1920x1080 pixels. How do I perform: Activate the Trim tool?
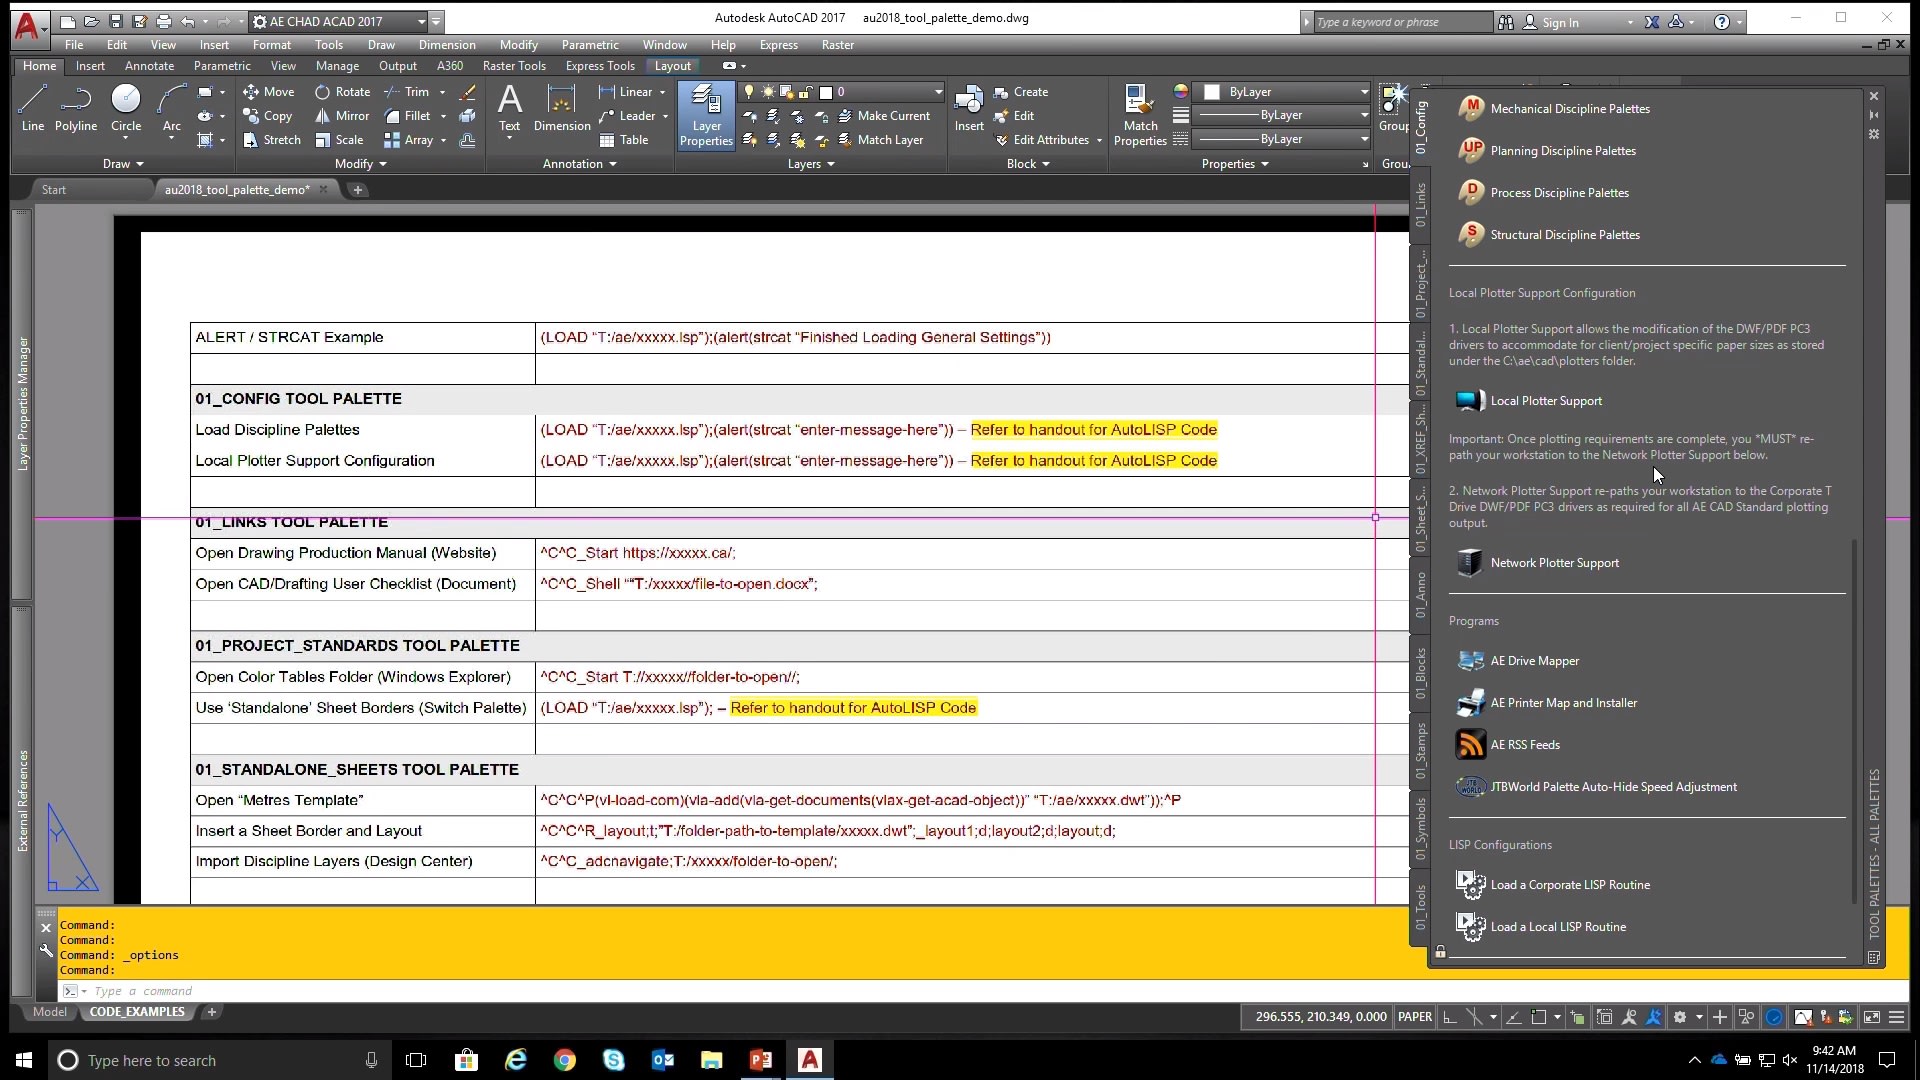pos(416,92)
